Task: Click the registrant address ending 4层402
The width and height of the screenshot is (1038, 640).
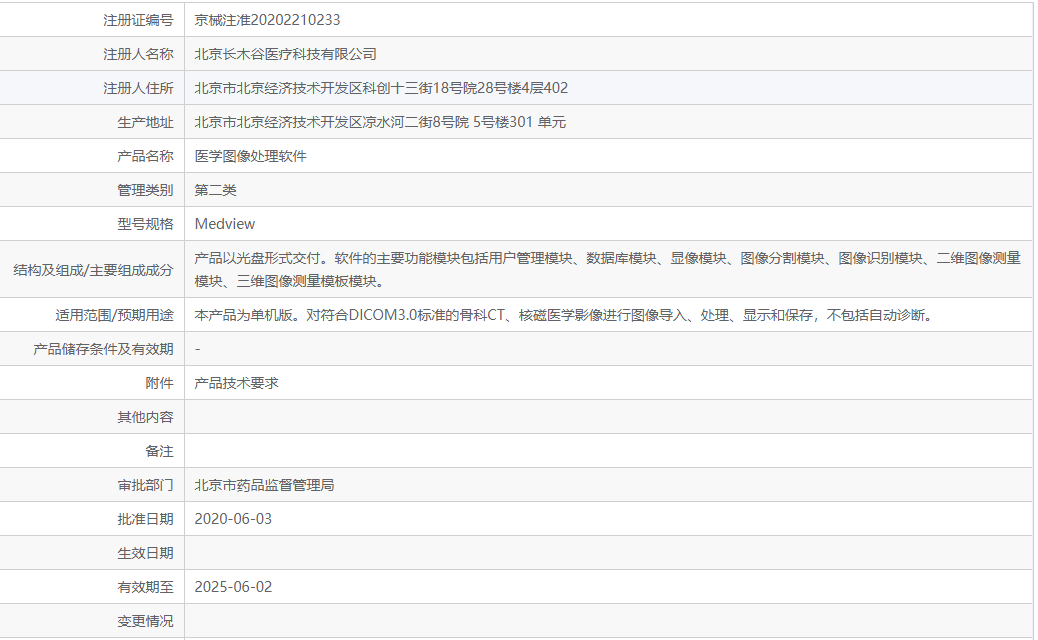Action: pos(381,88)
